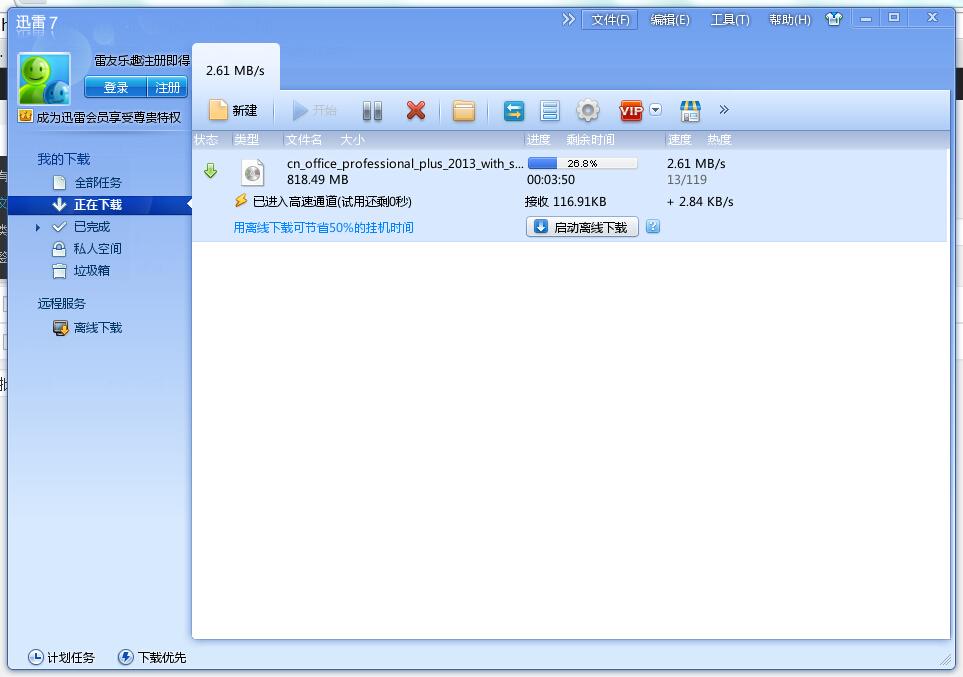Select 已完成 in the sidebar
The image size is (963, 677).
tap(92, 227)
